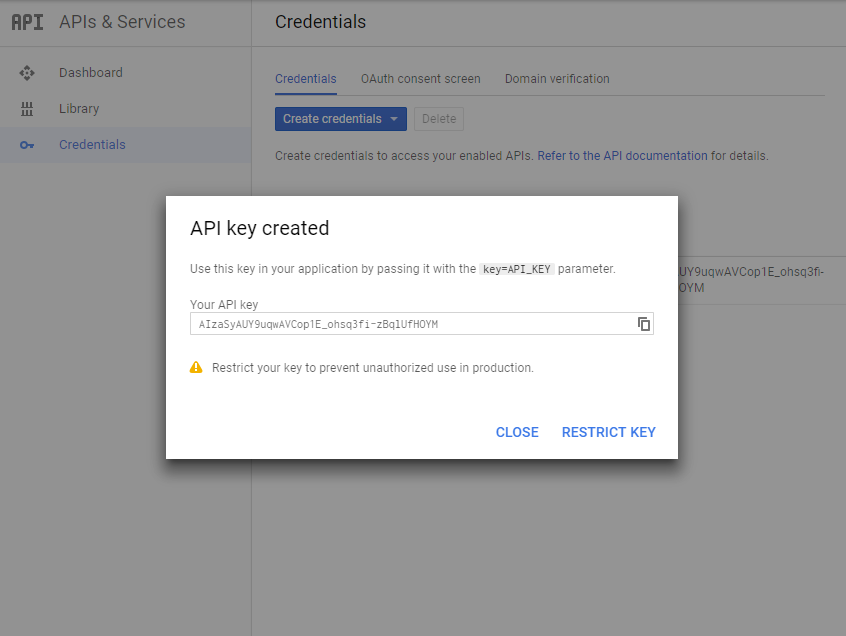Click the greyed-out Delete button

(439, 119)
